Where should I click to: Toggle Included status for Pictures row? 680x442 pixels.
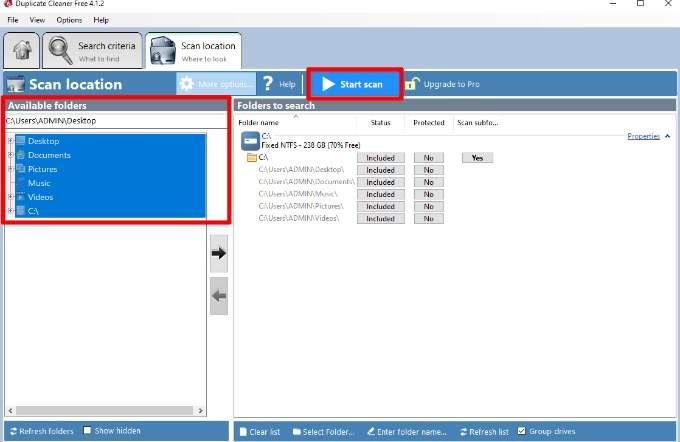click(380, 206)
